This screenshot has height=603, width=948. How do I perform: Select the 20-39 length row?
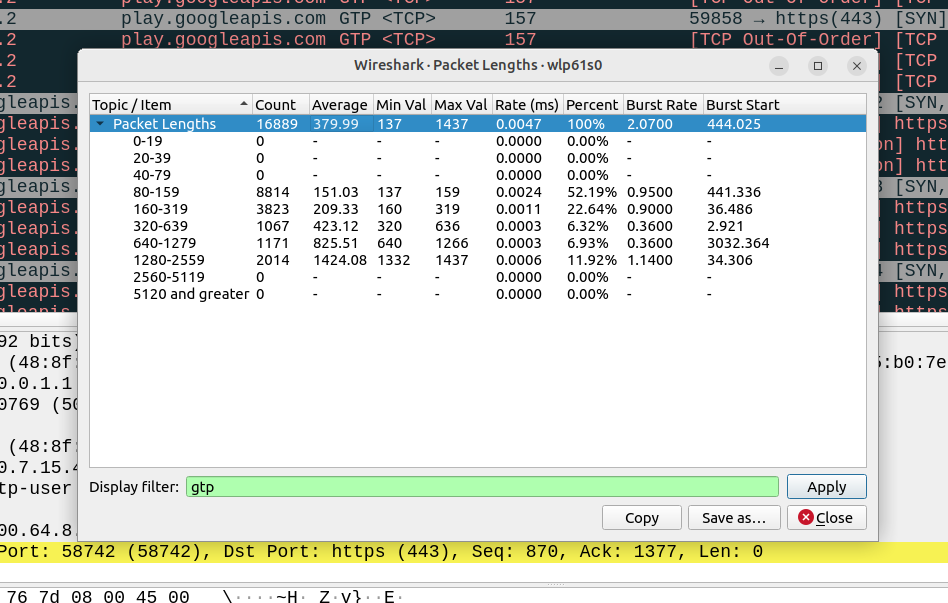coord(478,158)
